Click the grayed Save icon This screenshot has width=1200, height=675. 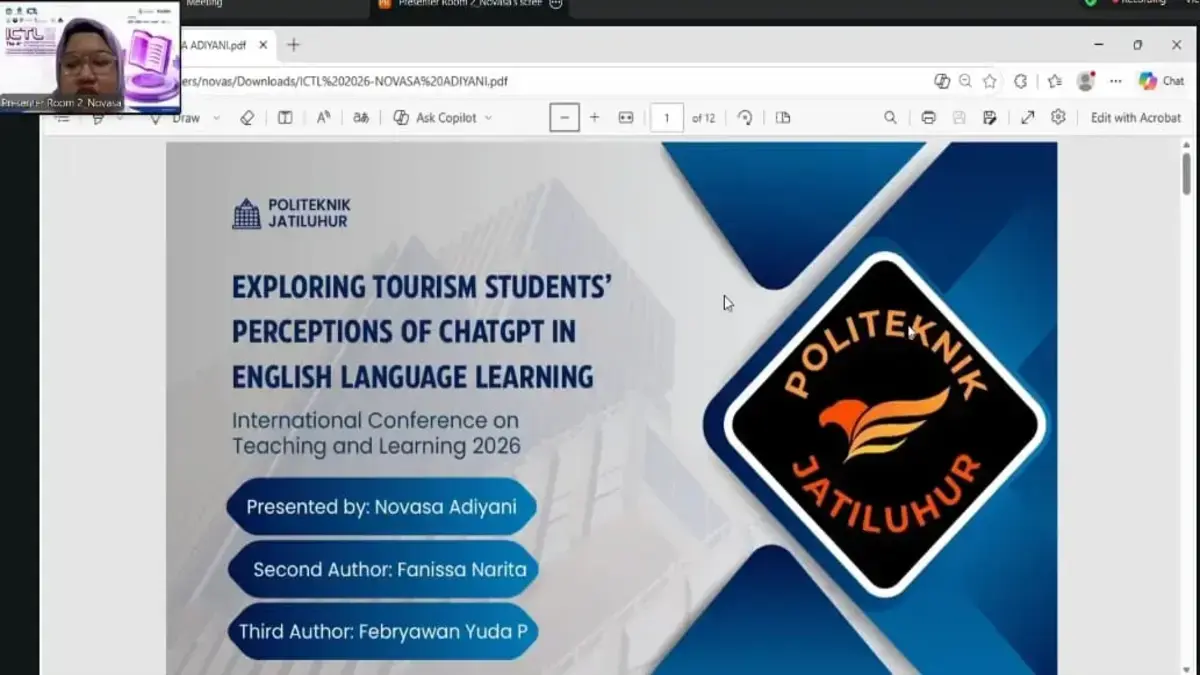click(959, 118)
